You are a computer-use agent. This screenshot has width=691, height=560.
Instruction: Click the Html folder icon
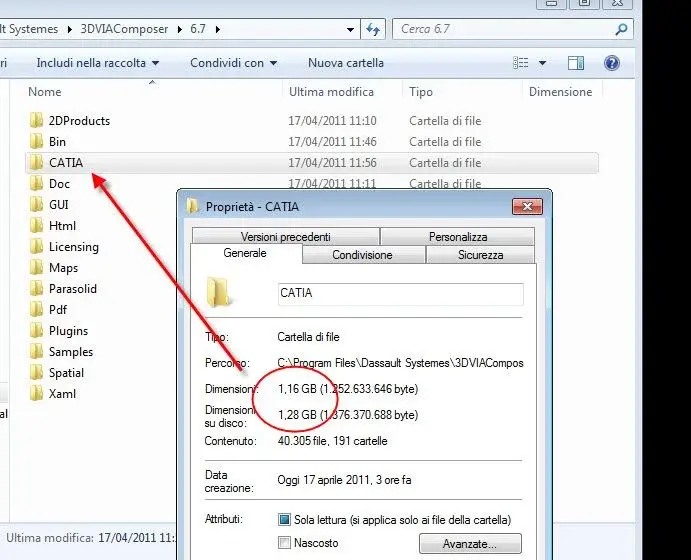pos(37,226)
